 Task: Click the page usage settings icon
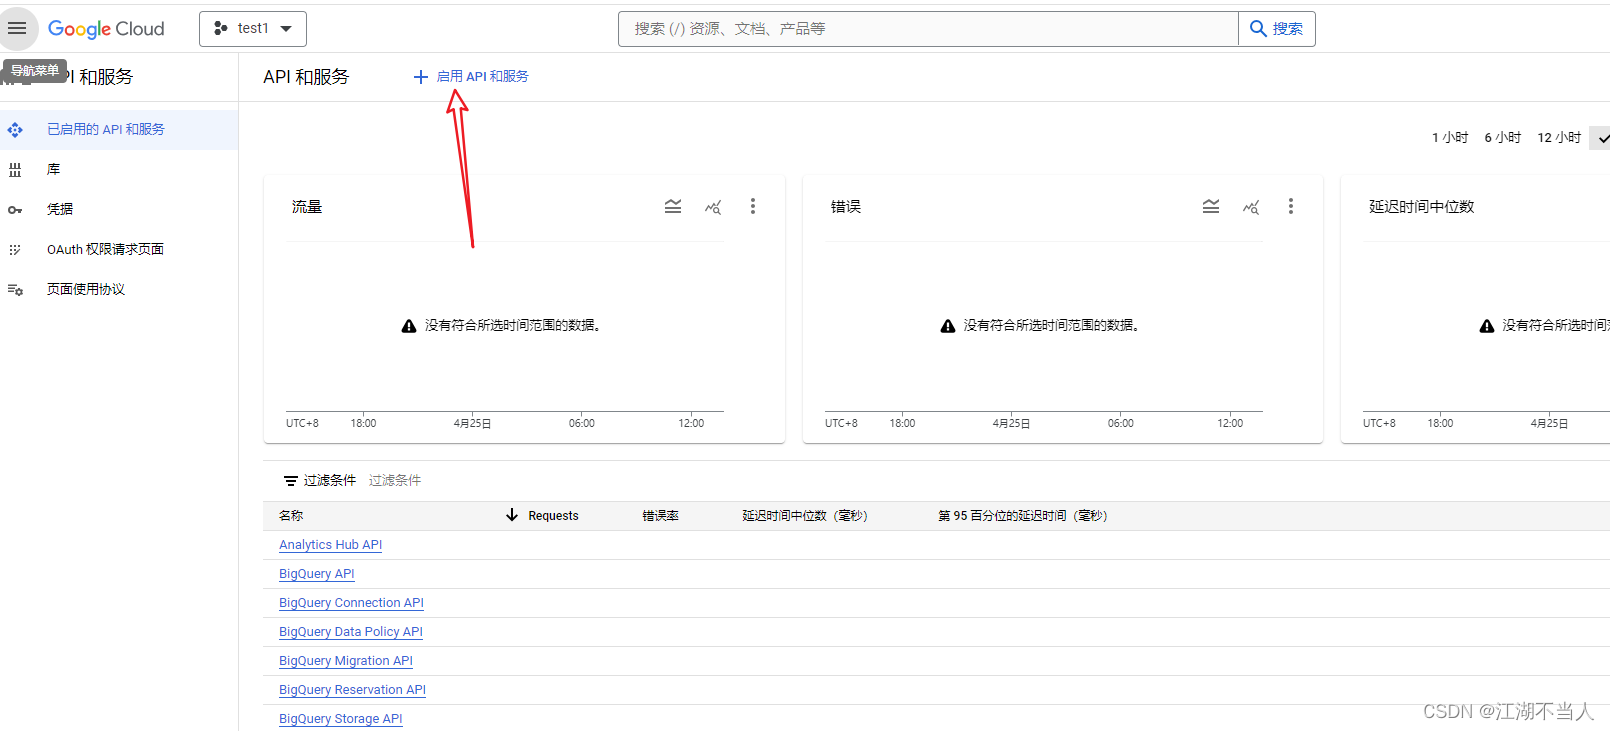[15, 290]
